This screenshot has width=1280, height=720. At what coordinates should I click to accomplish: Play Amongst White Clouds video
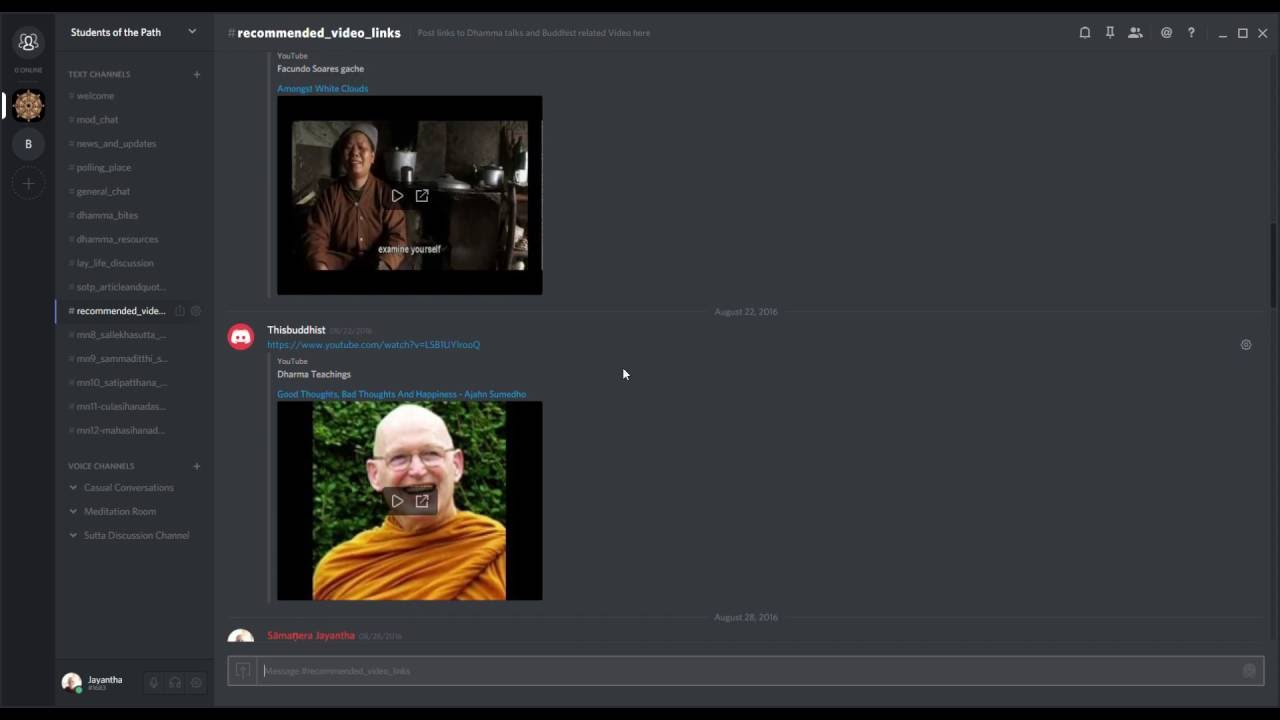[x=397, y=196]
